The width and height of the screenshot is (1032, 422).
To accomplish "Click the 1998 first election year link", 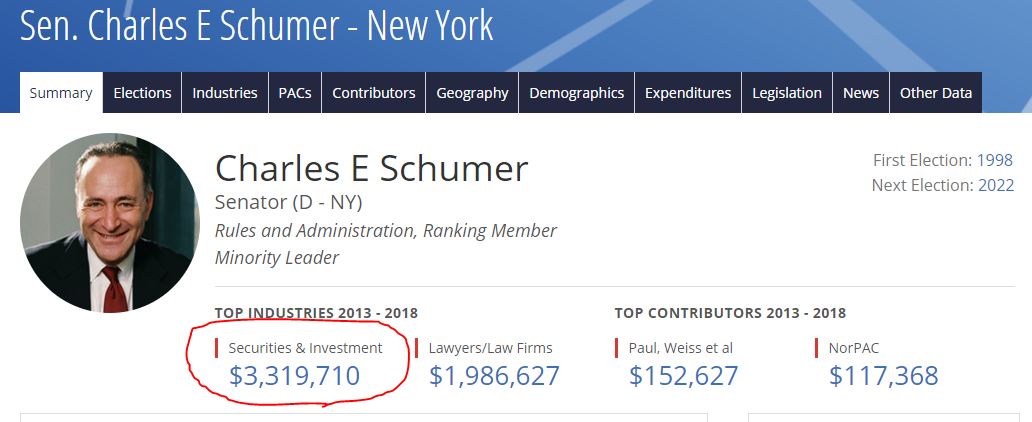I will click(994, 160).
